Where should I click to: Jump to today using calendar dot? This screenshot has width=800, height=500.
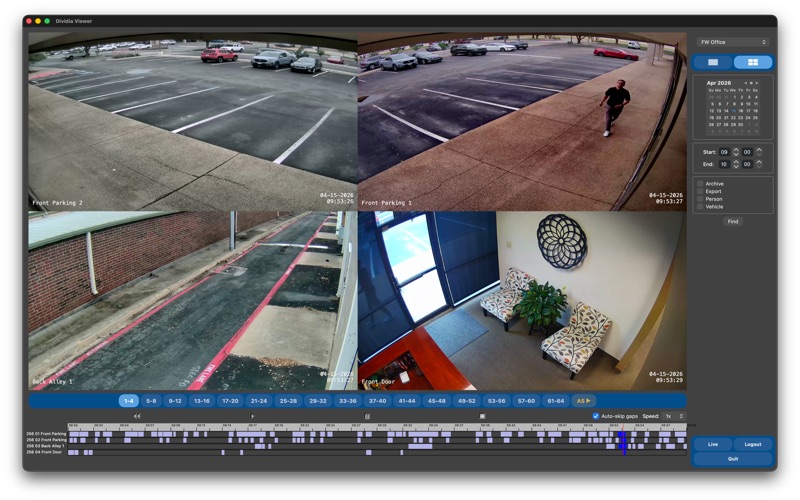pos(751,83)
